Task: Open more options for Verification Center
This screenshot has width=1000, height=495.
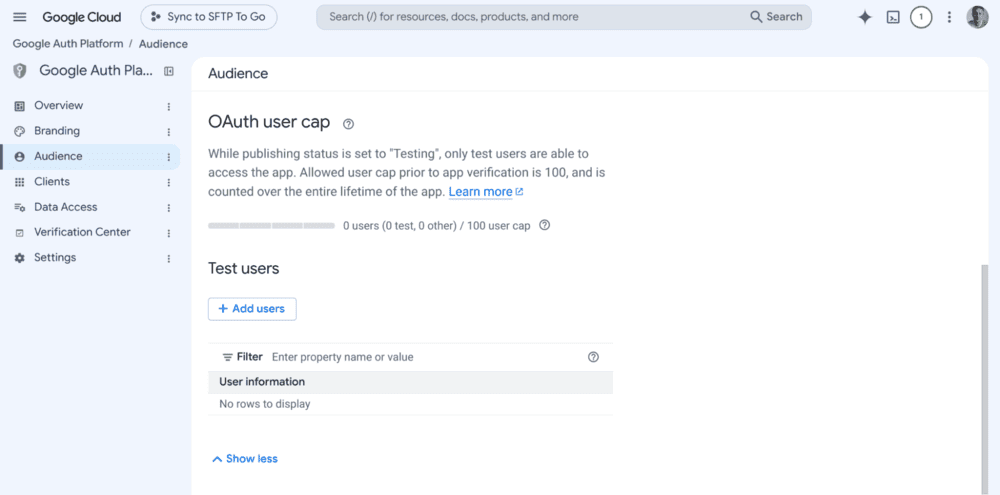Action: 169,233
